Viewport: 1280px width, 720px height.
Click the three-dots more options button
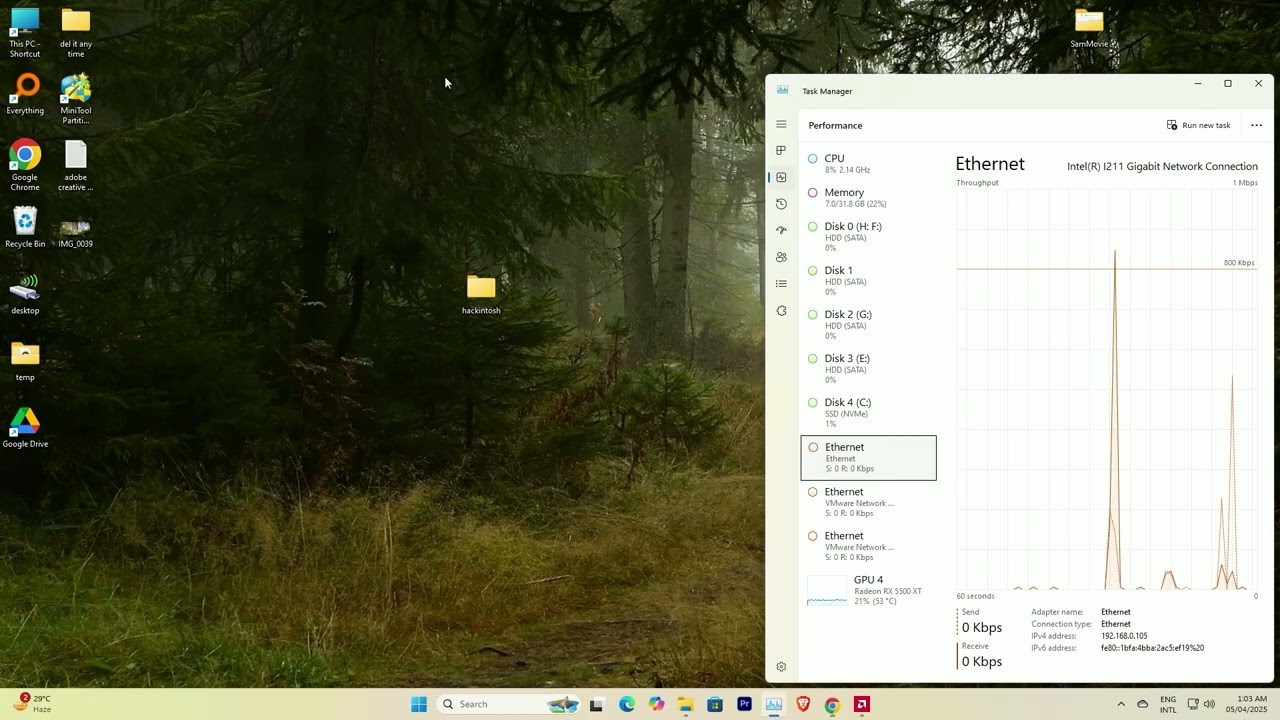click(1256, 125)
